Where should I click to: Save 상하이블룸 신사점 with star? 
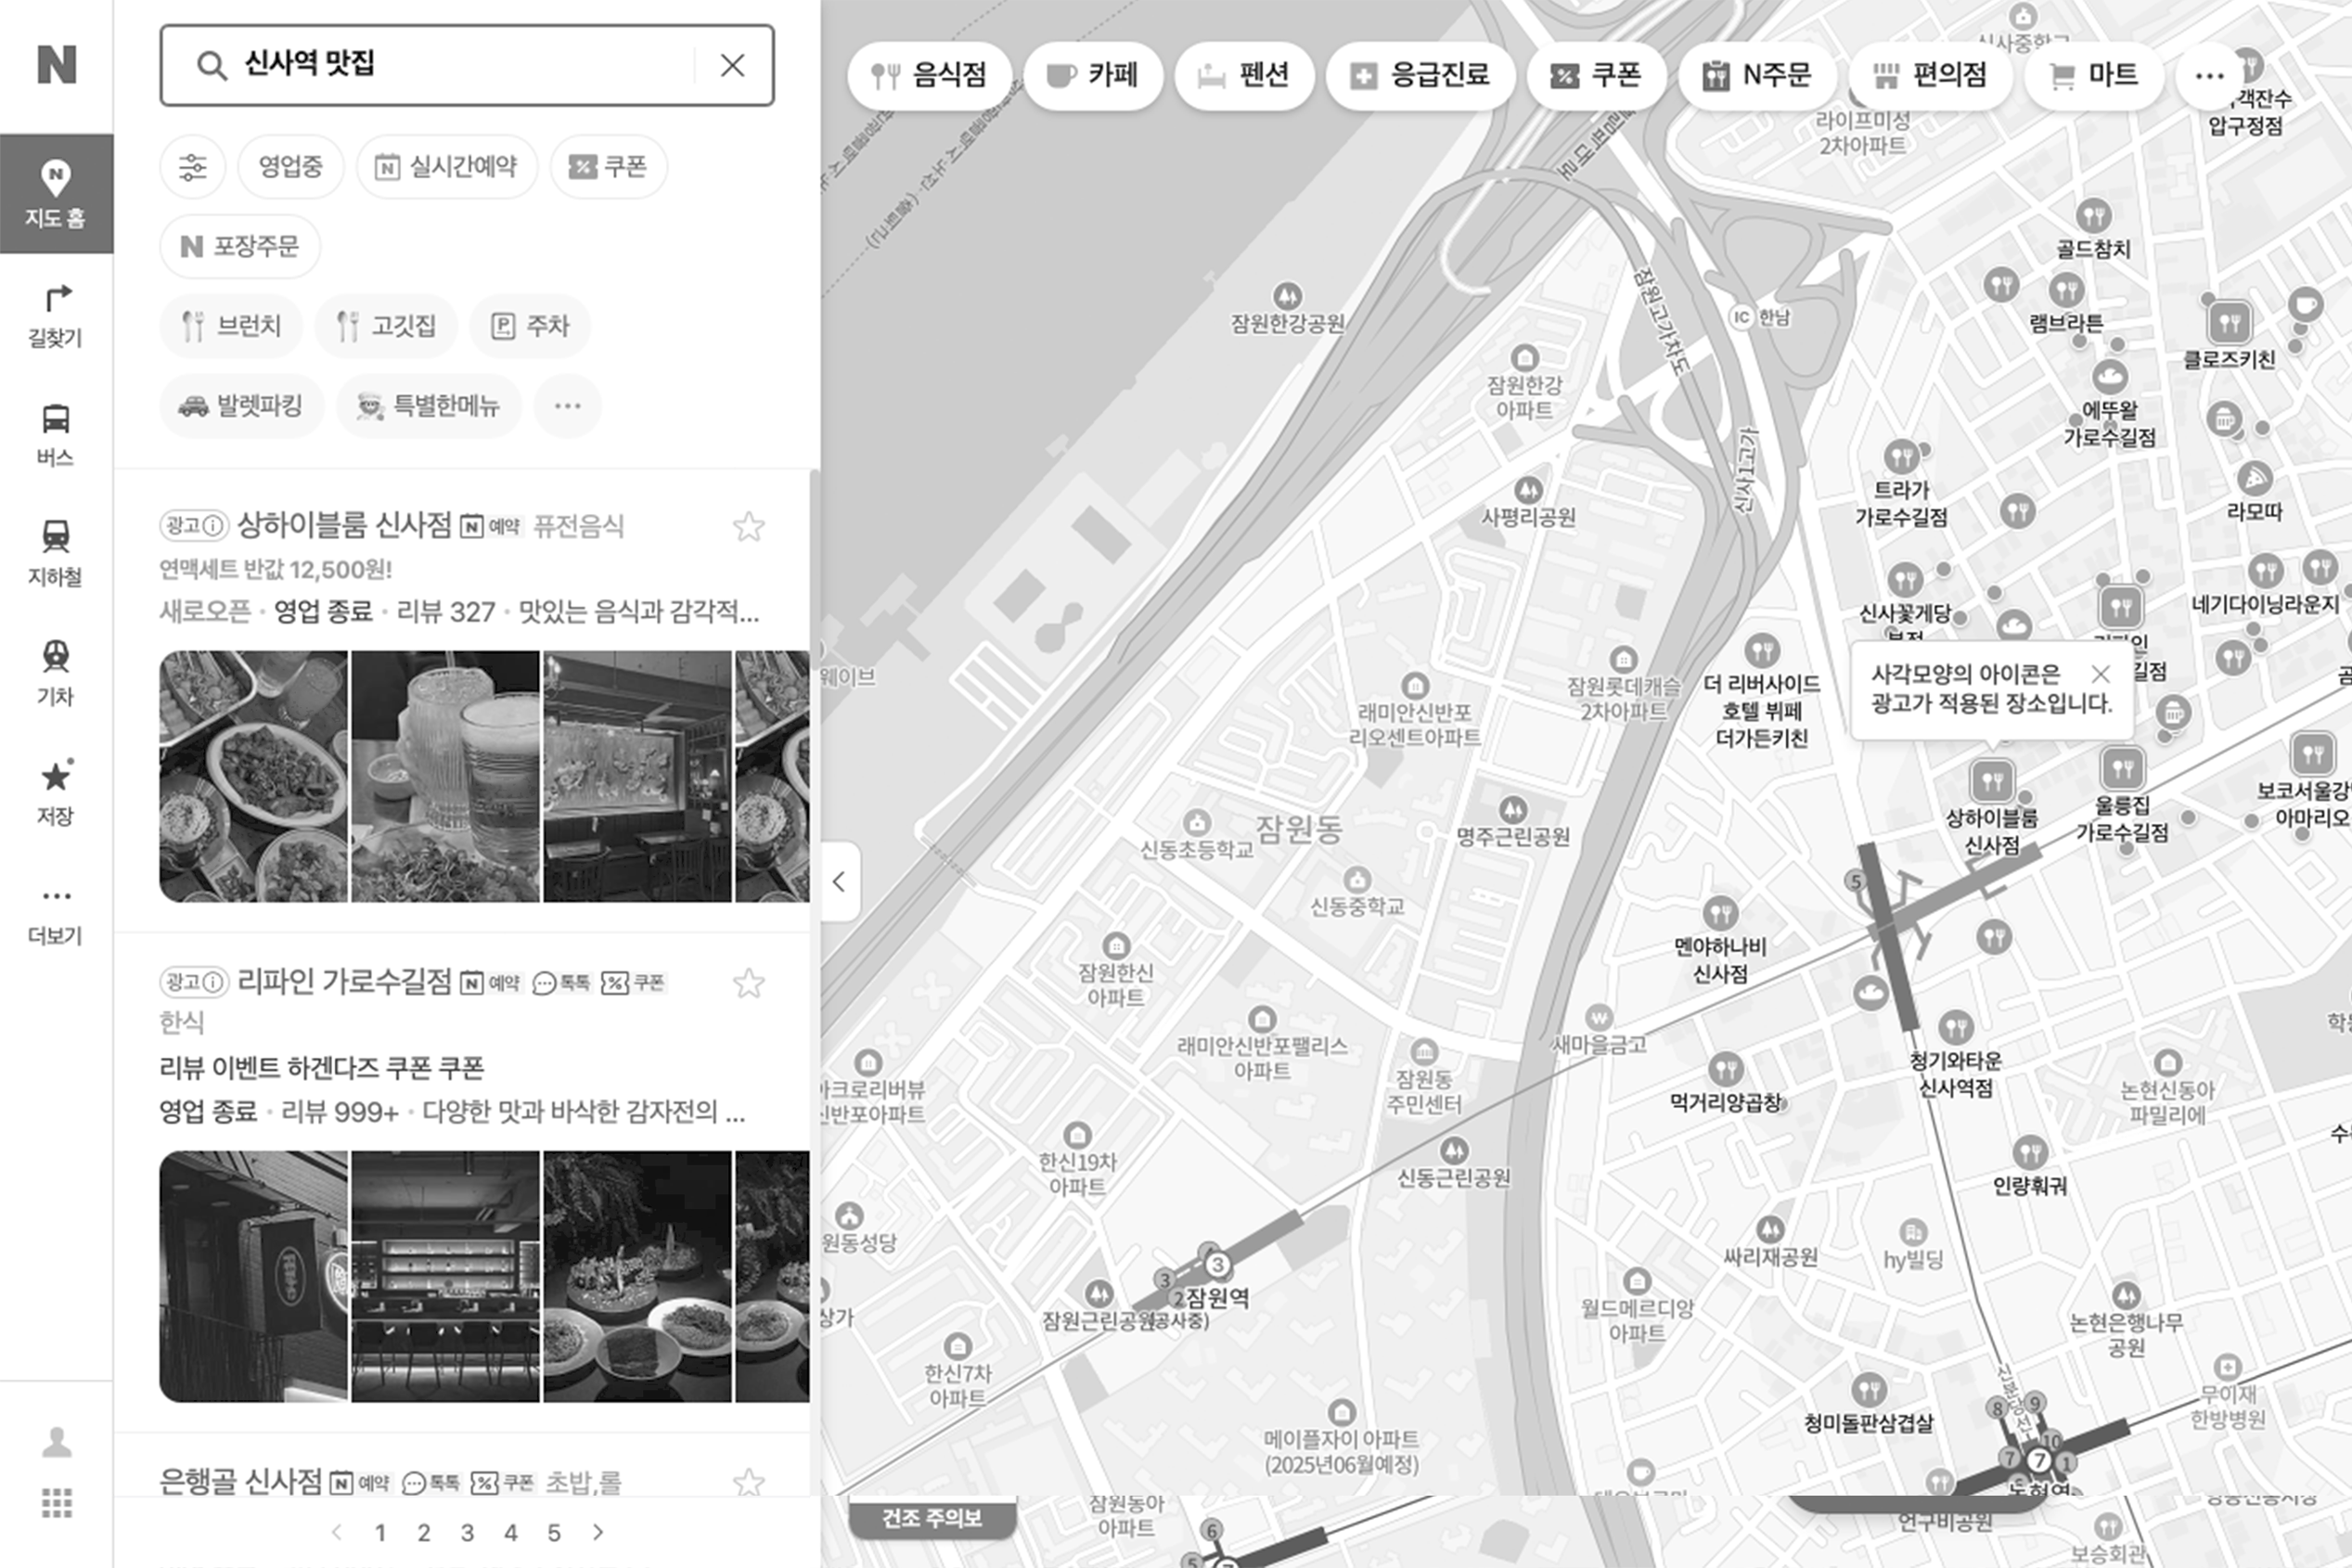click(748, 527)
